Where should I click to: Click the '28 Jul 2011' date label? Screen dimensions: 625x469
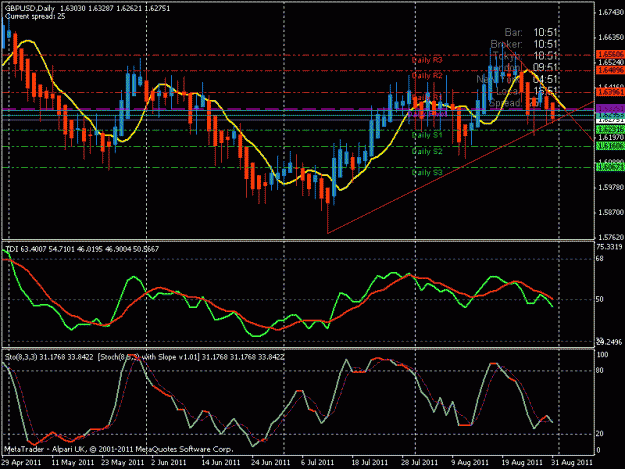coord(419,462)
